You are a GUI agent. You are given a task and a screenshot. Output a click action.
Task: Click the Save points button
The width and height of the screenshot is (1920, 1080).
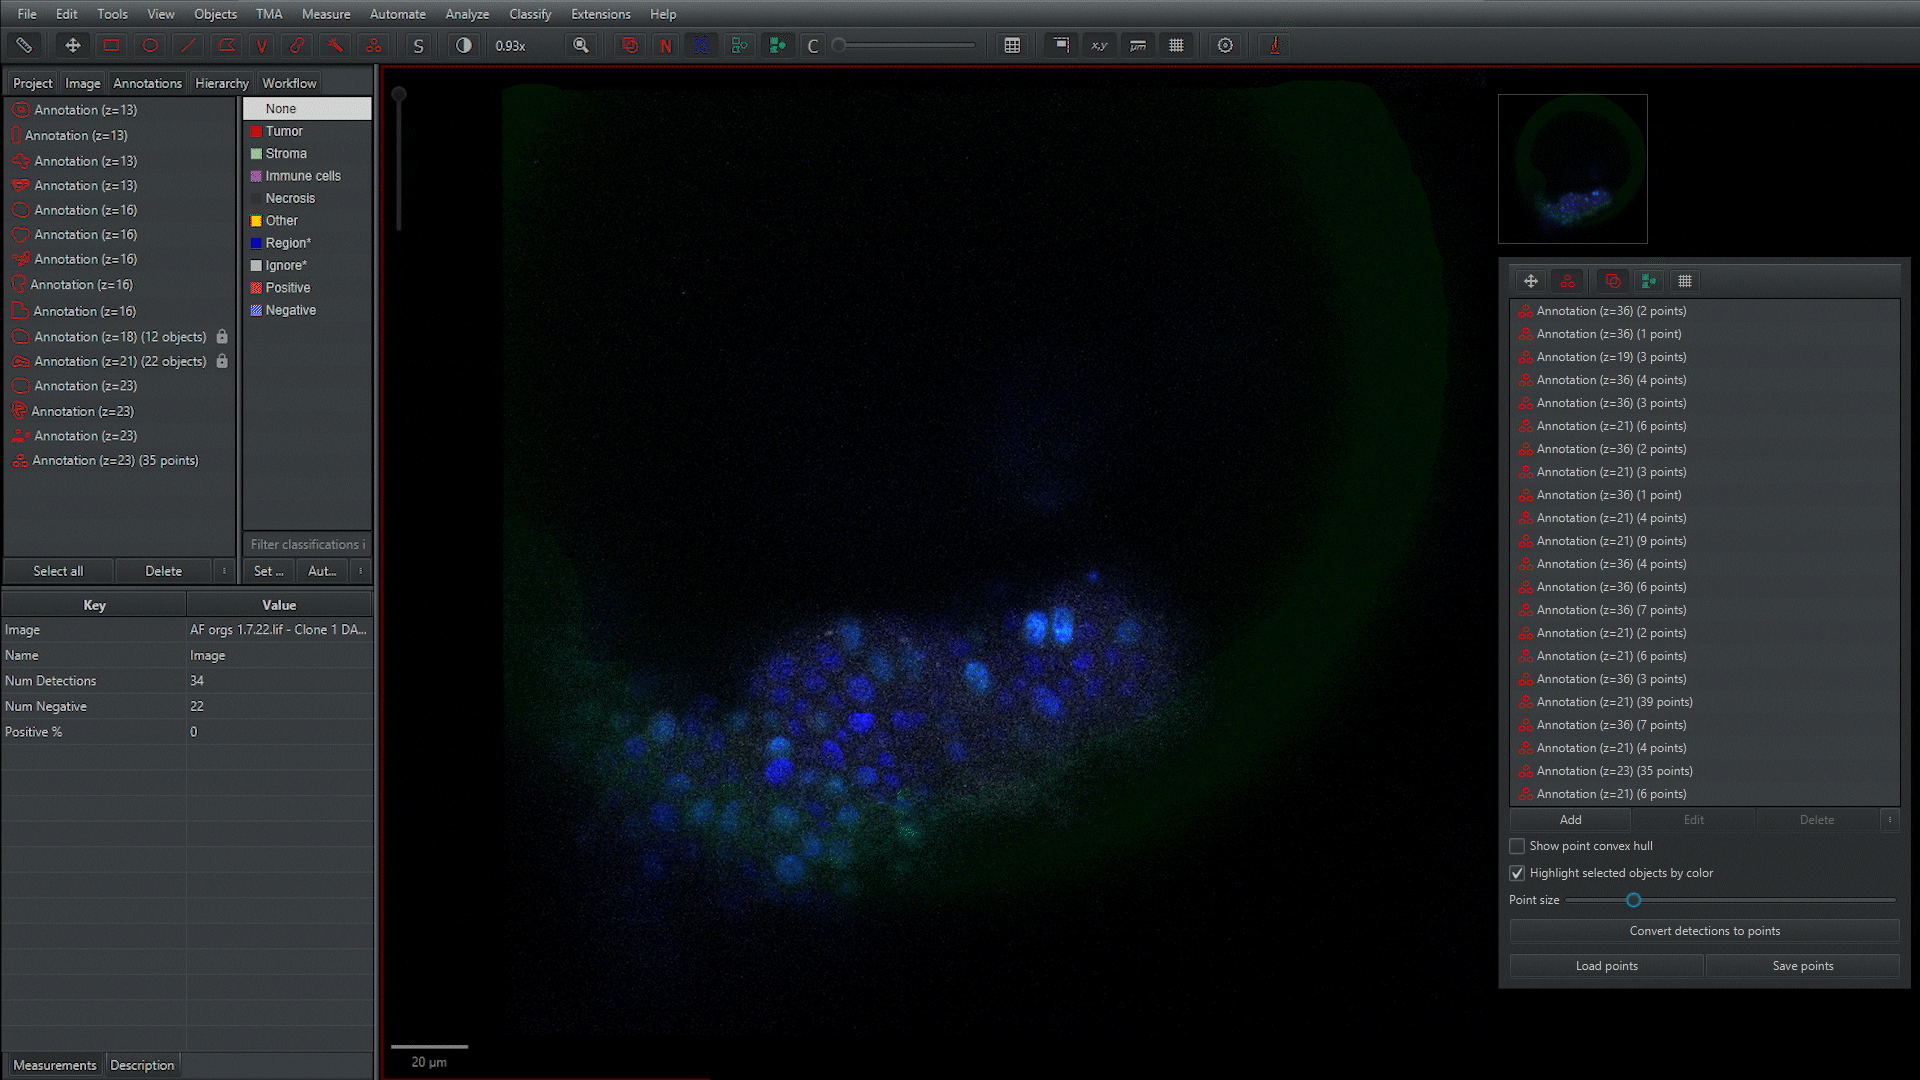coord(1802,966)
